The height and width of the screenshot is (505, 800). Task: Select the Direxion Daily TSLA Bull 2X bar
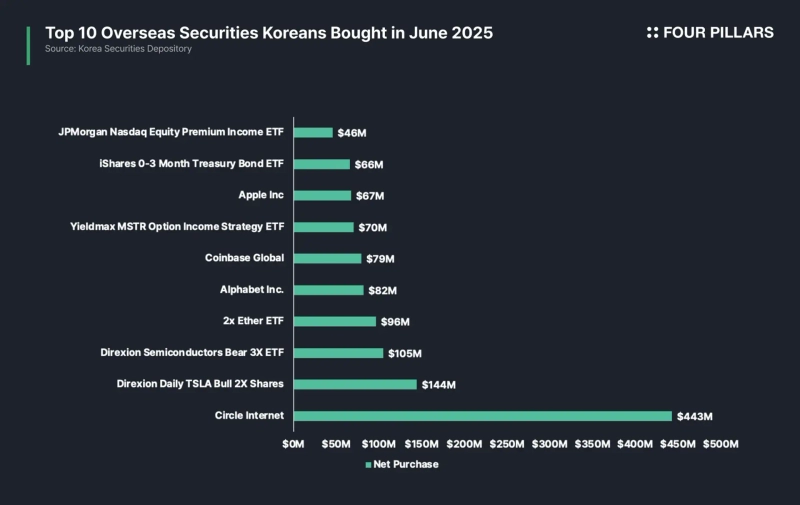click(x=355, y=384)
